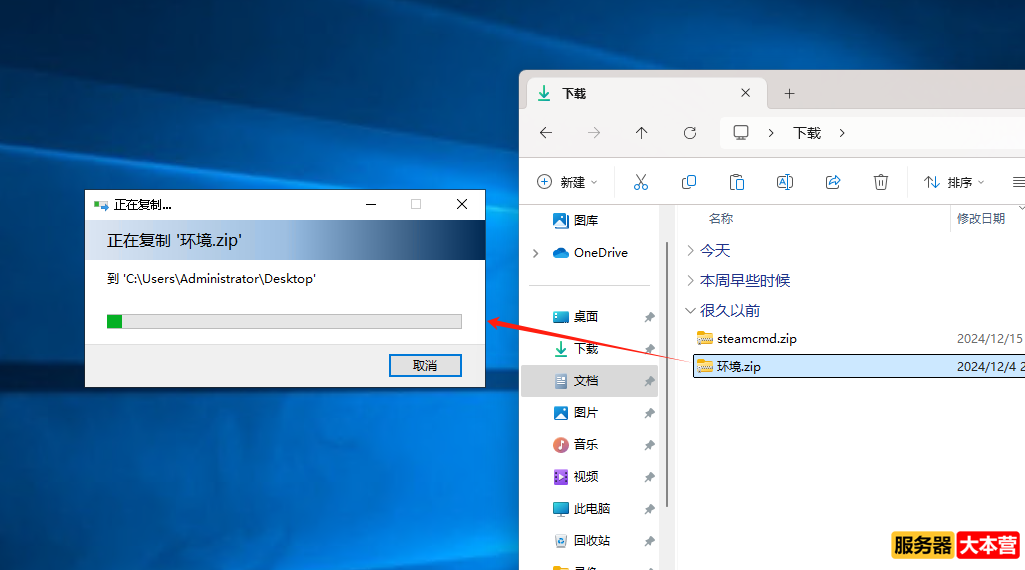
Task: Click the Cut scissors icon
Action: (641, 182)
